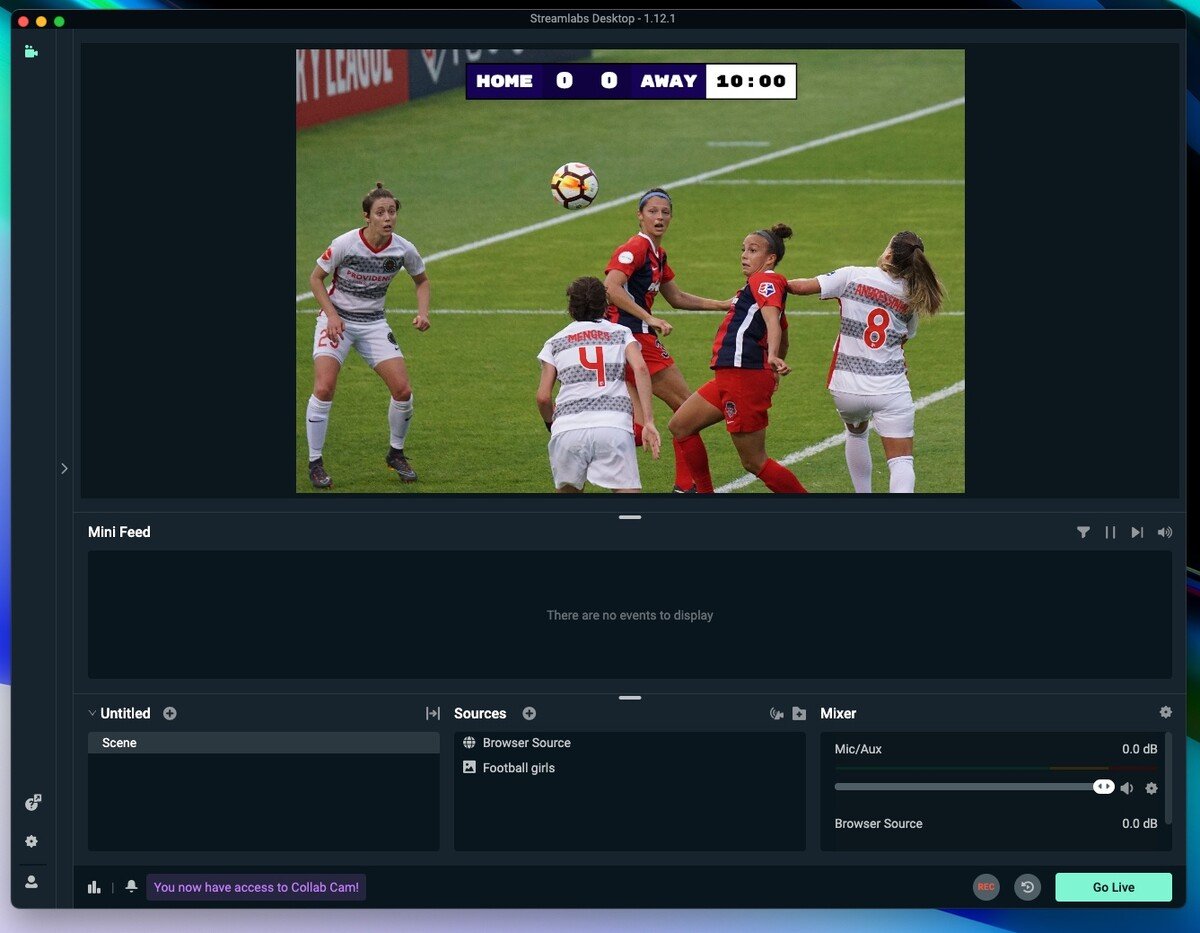This screenshot has height=933, width=1200.
Task: Mute the Mini Feed audio
Action: [x=1164, y=532]
